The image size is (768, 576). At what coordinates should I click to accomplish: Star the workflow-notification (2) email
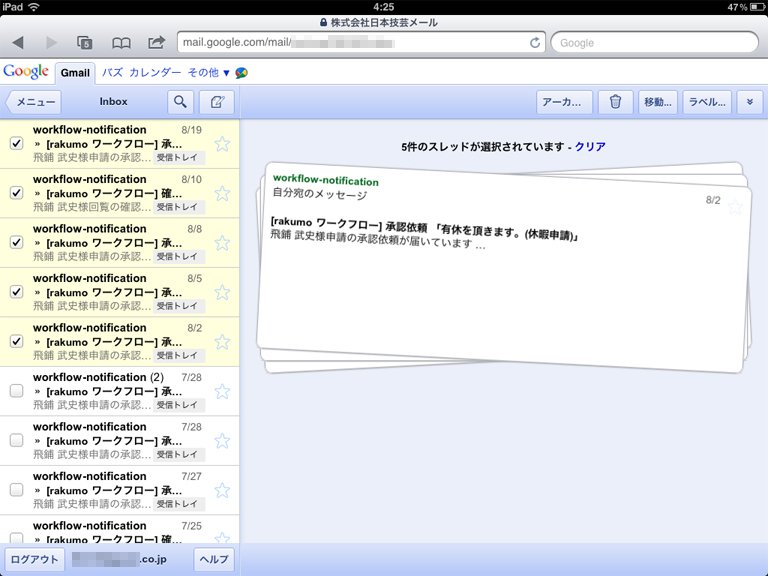(222, 391)
